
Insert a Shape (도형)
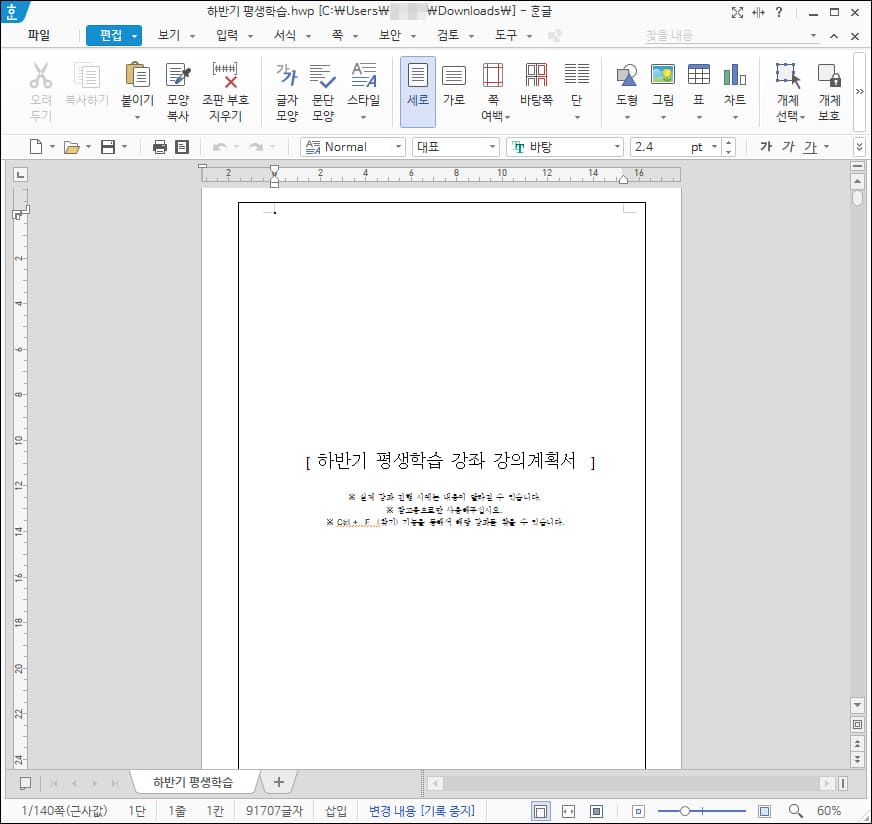point(627,76)
